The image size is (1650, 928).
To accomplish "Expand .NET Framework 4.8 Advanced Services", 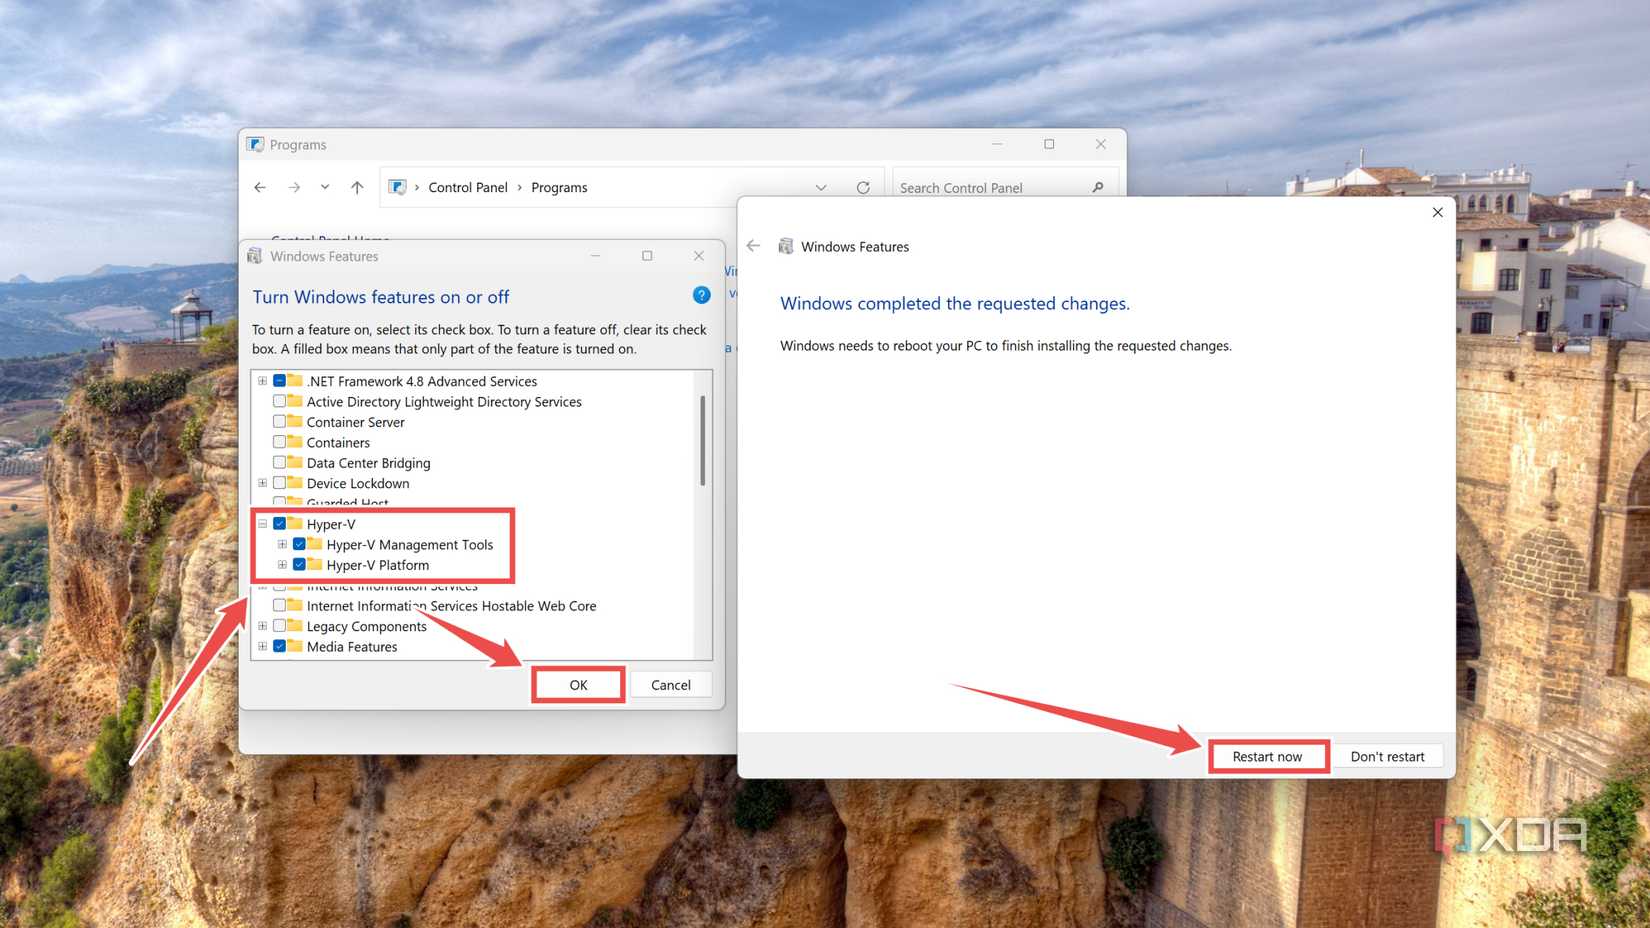I will point(262,381).
